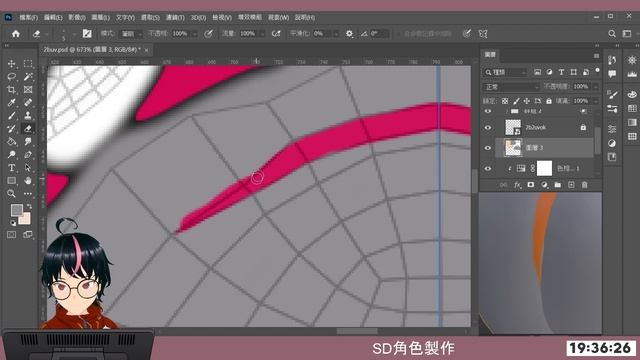Toggle lock image pixels brush icon
The height and width of the screenshot is (360, 640).
point(516,101)
